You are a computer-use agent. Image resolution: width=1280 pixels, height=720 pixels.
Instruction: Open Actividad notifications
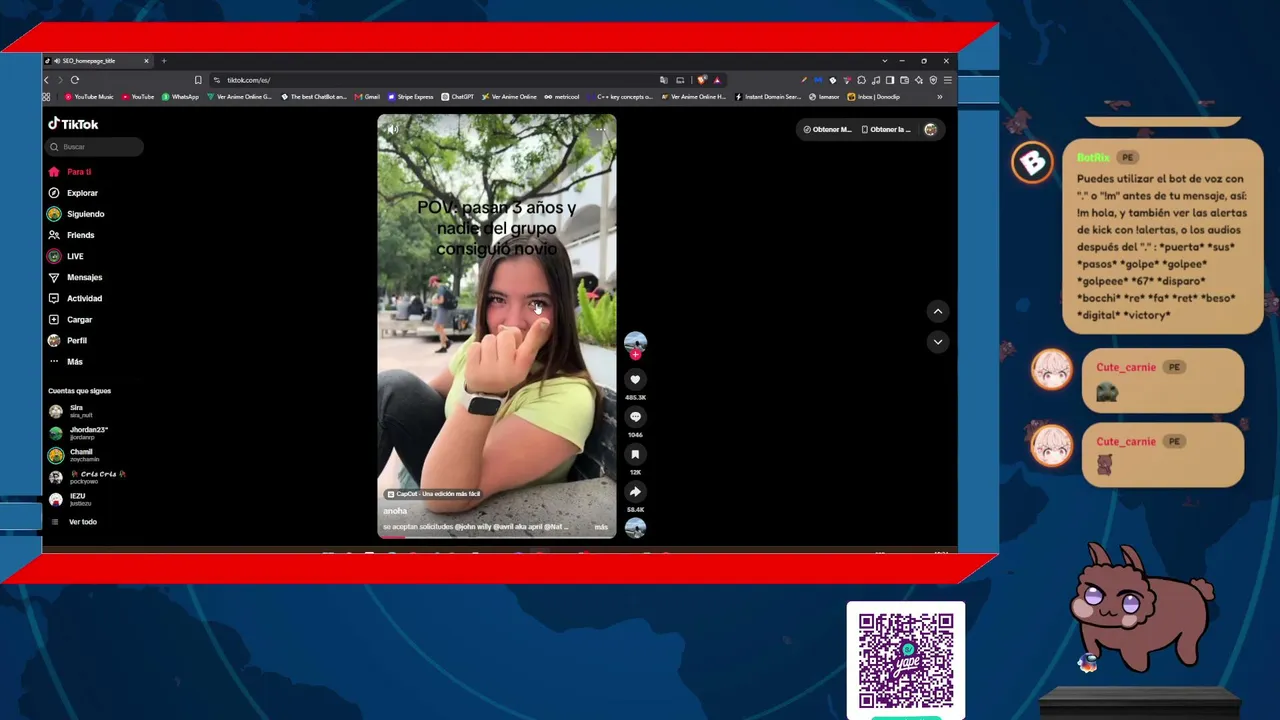tap(75, 298)
